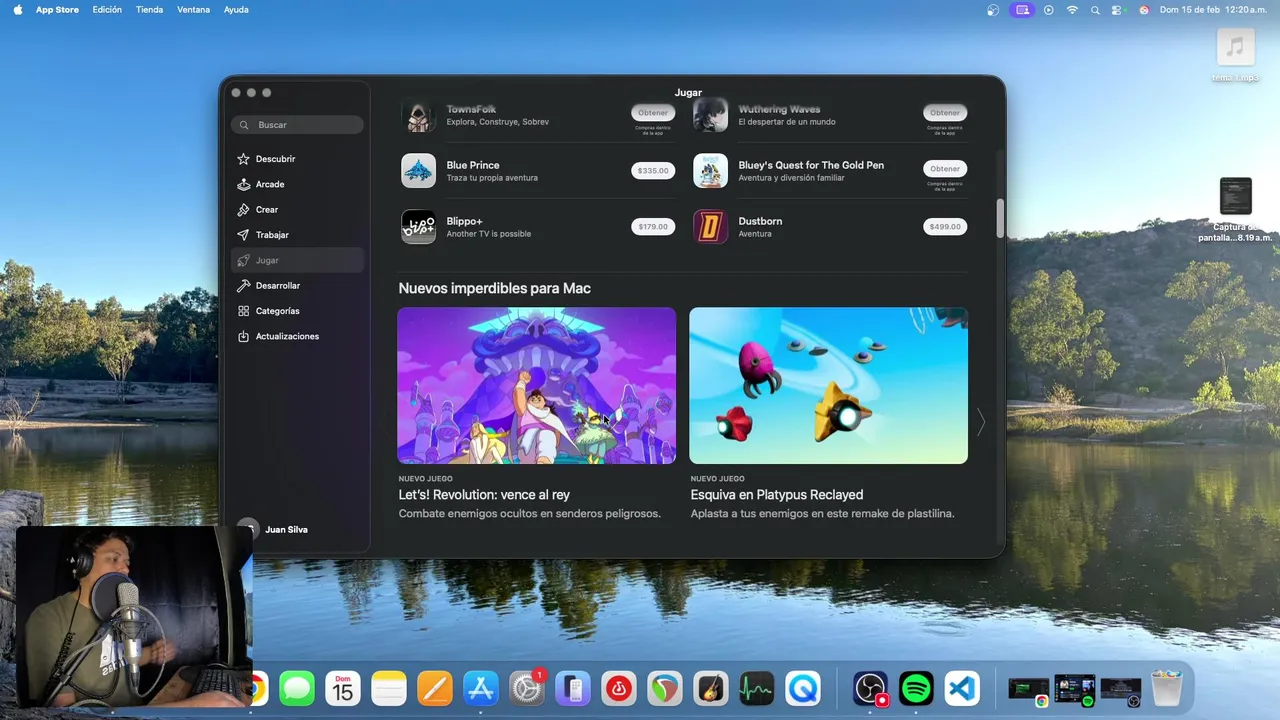Open the App Store menu

[x=57, y=10]
